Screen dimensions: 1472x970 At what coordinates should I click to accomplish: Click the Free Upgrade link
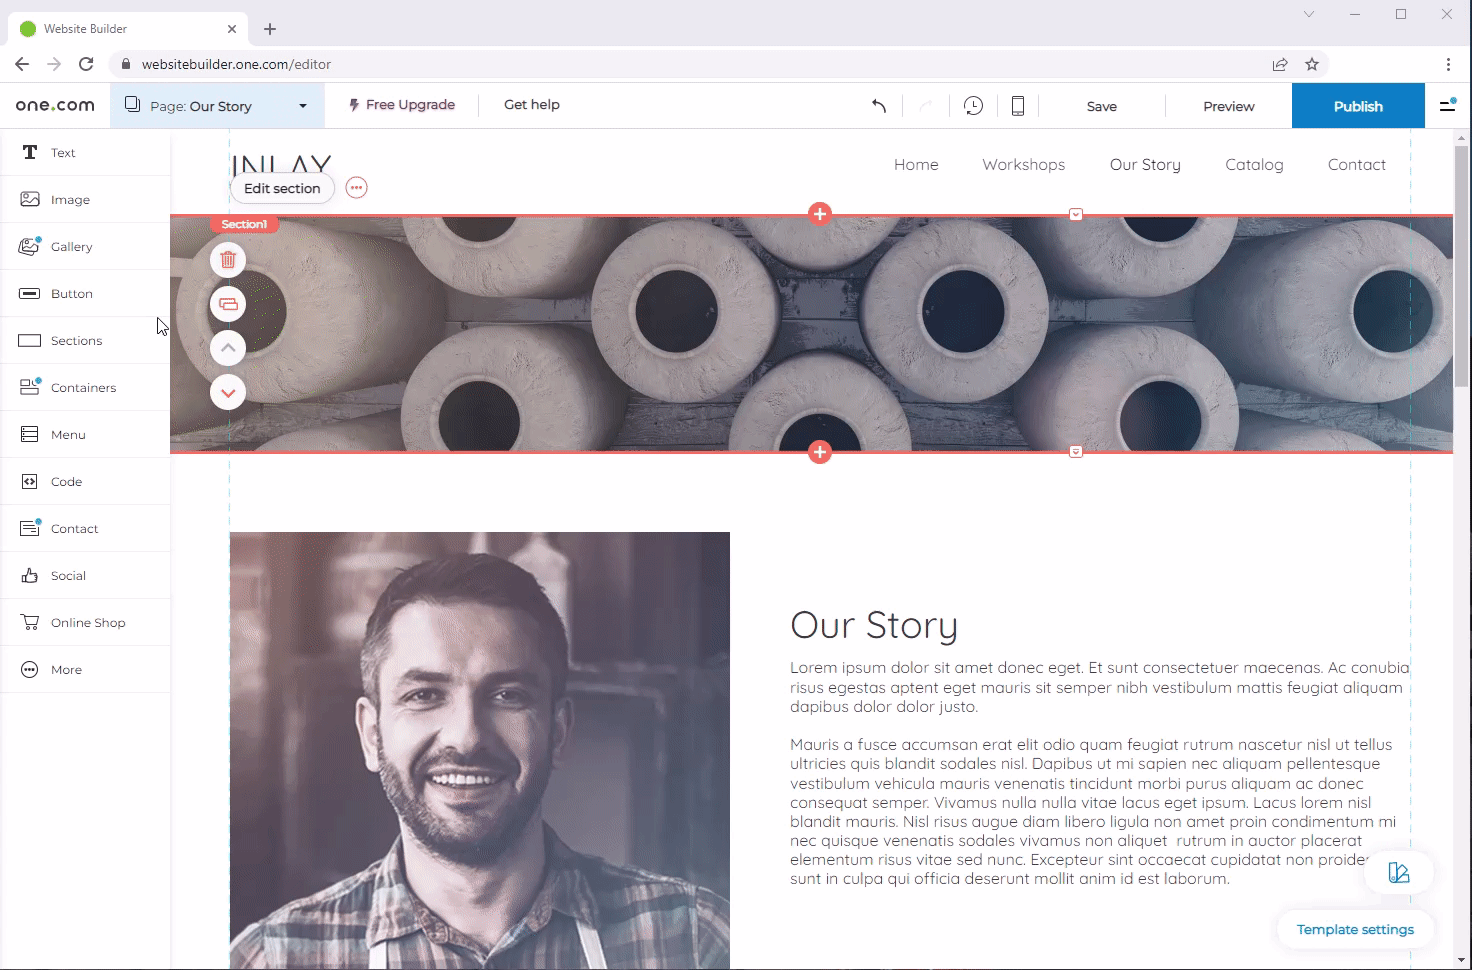[x=402, y=105]
